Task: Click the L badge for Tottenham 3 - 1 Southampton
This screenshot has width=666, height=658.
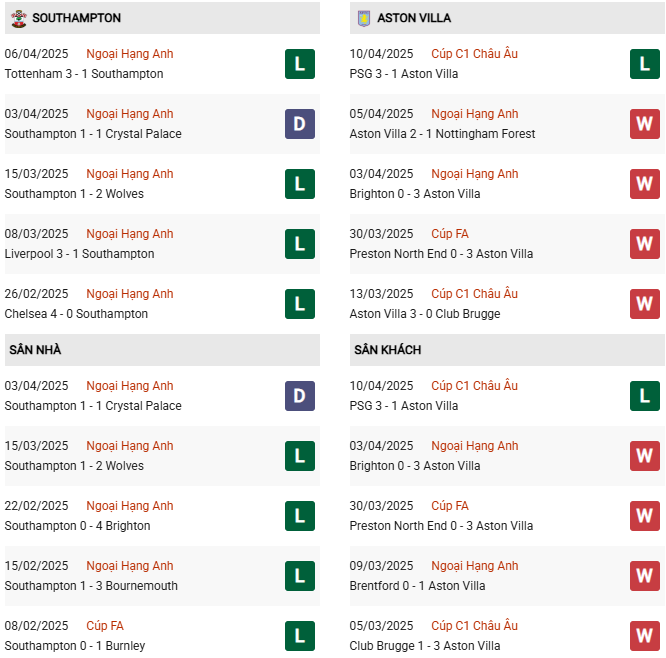Action: (299, 64)
